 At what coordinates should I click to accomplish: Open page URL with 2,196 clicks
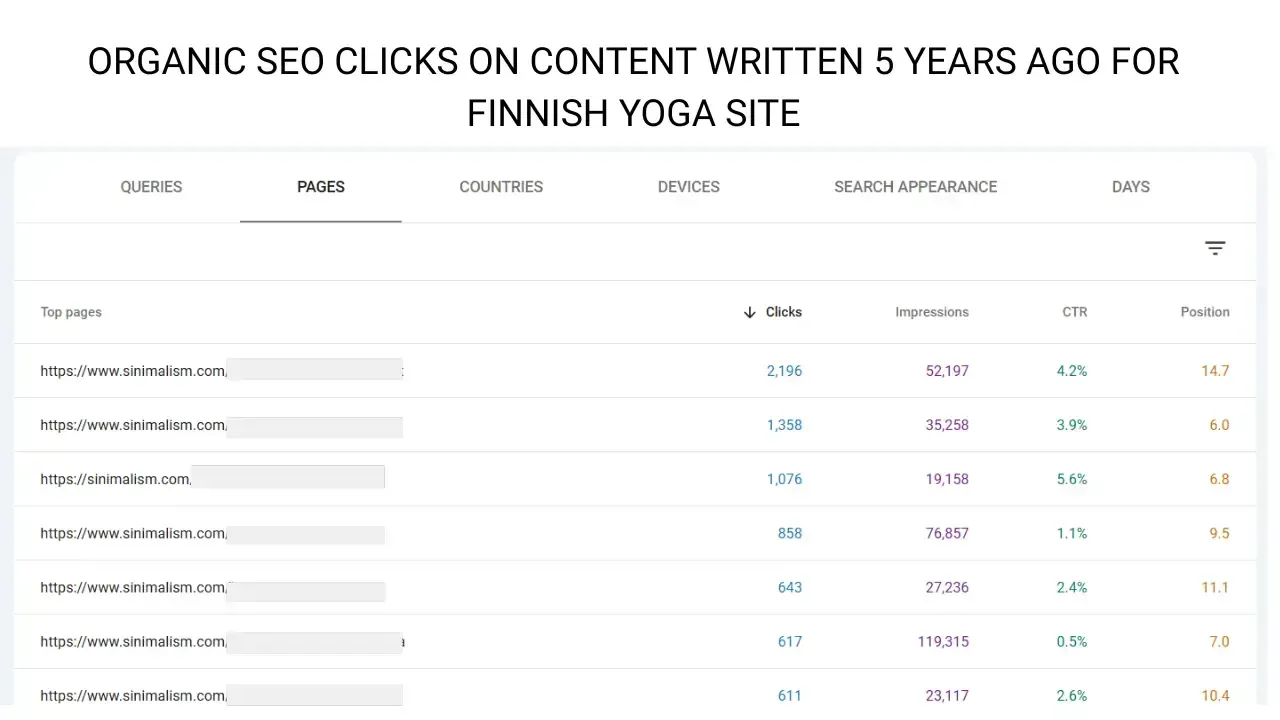tap(133, 371)
